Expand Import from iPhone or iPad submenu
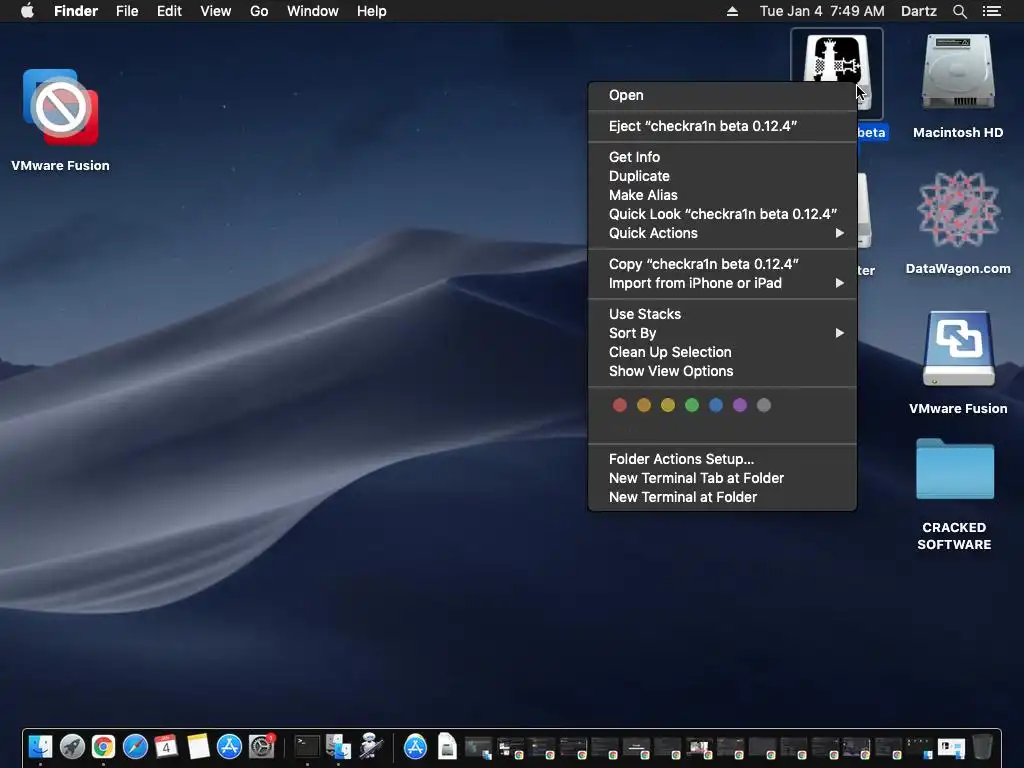Screen dimensions: 1024x768 722,283
